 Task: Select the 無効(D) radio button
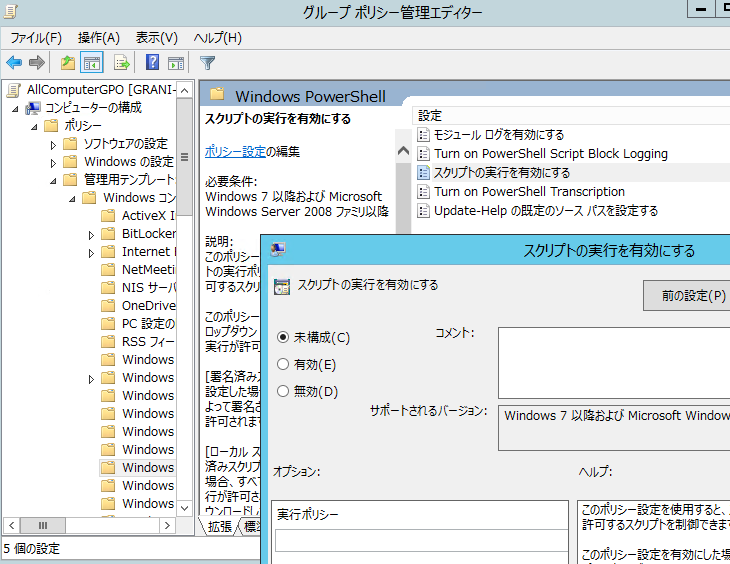(283, 391)
